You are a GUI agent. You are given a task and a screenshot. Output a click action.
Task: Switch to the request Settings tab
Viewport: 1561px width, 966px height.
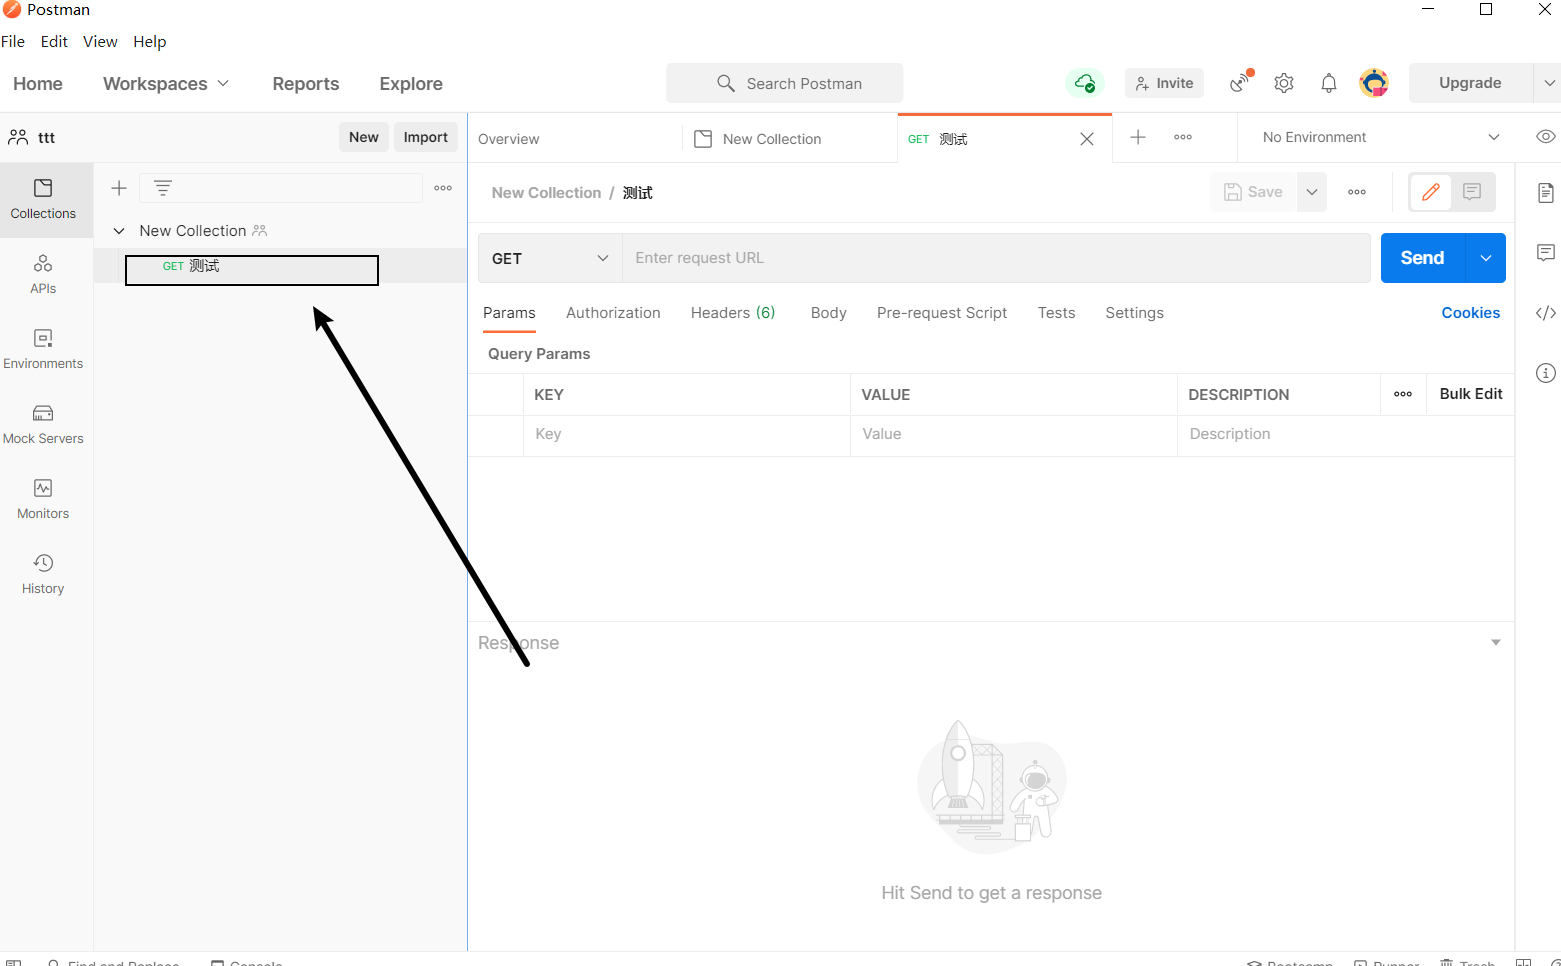tap(1134, 313)
